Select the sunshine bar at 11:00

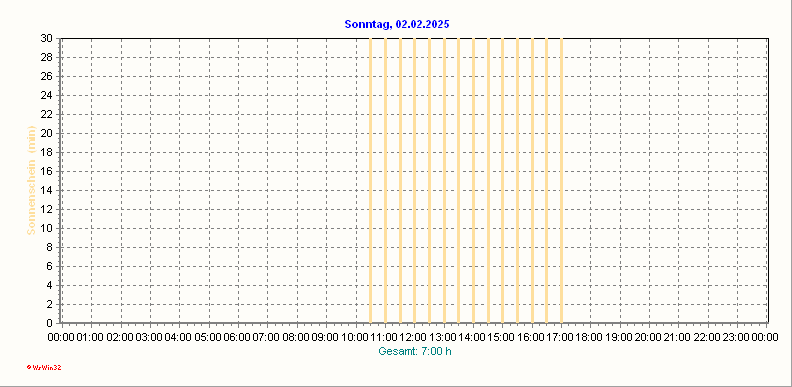(x=385, y=180)
